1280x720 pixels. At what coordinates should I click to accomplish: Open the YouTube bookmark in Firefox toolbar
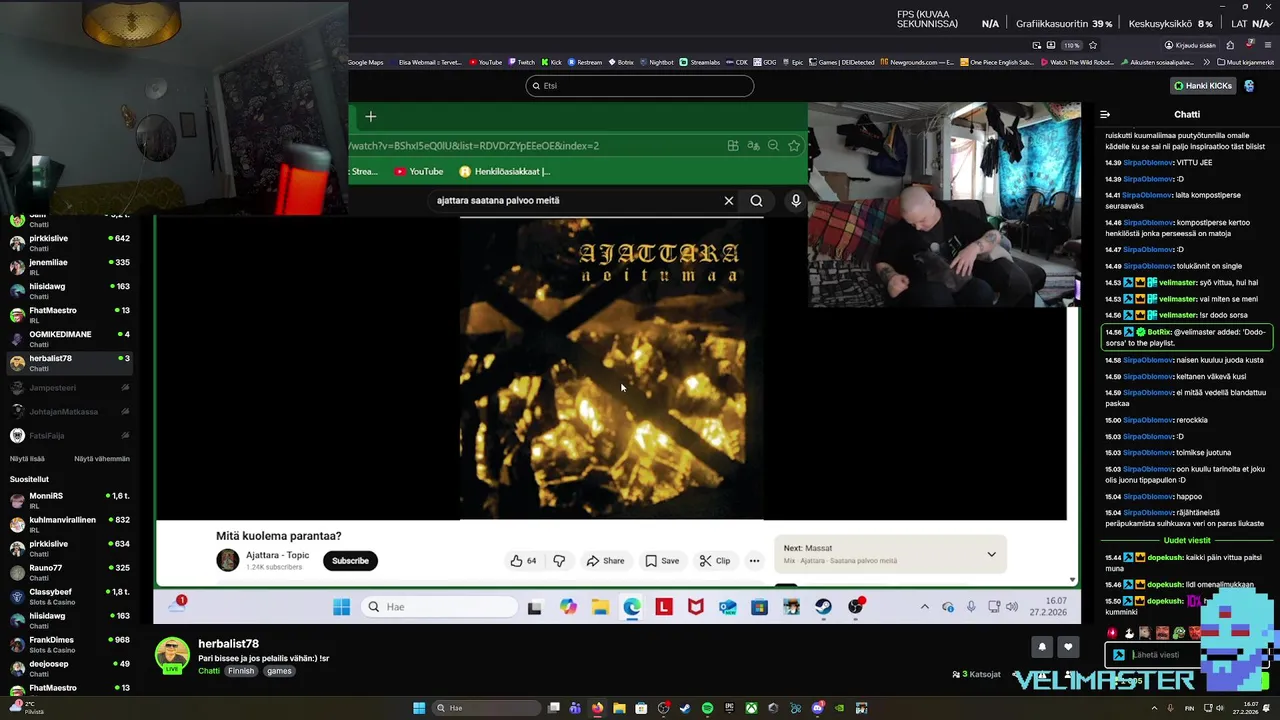tap(485, 62)
